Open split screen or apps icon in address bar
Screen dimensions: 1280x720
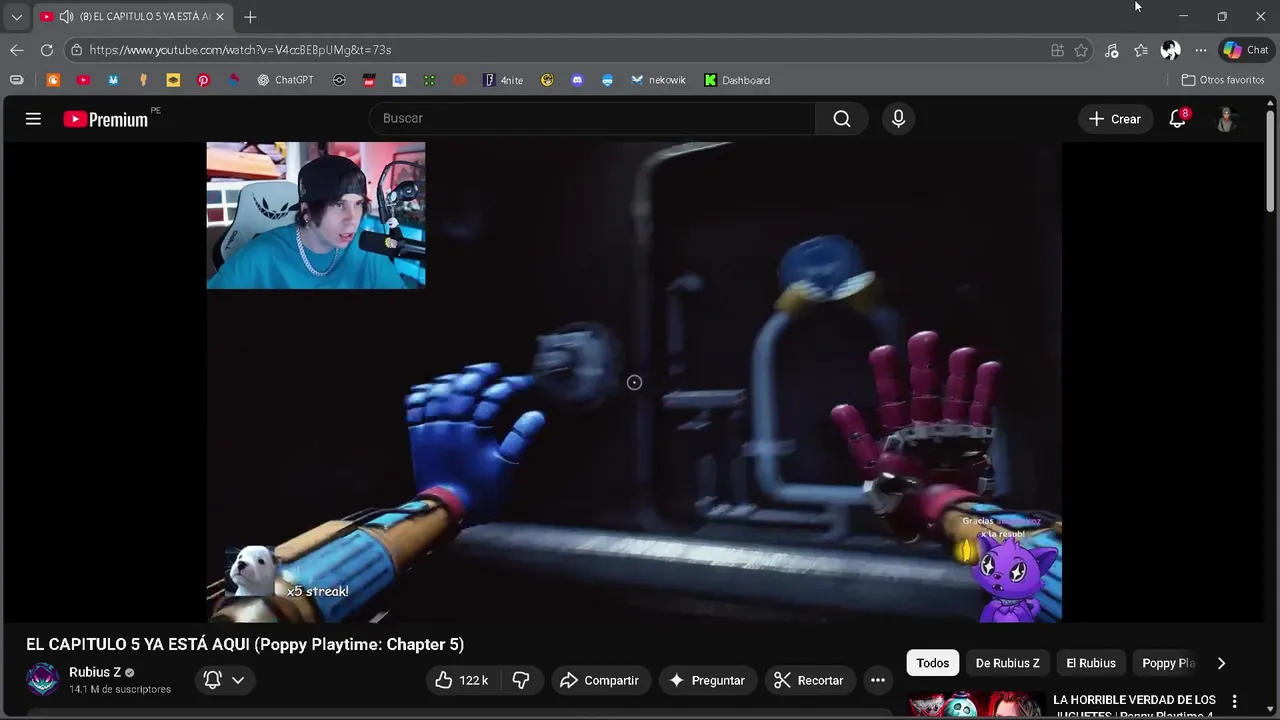click(x=1057, y=50)
